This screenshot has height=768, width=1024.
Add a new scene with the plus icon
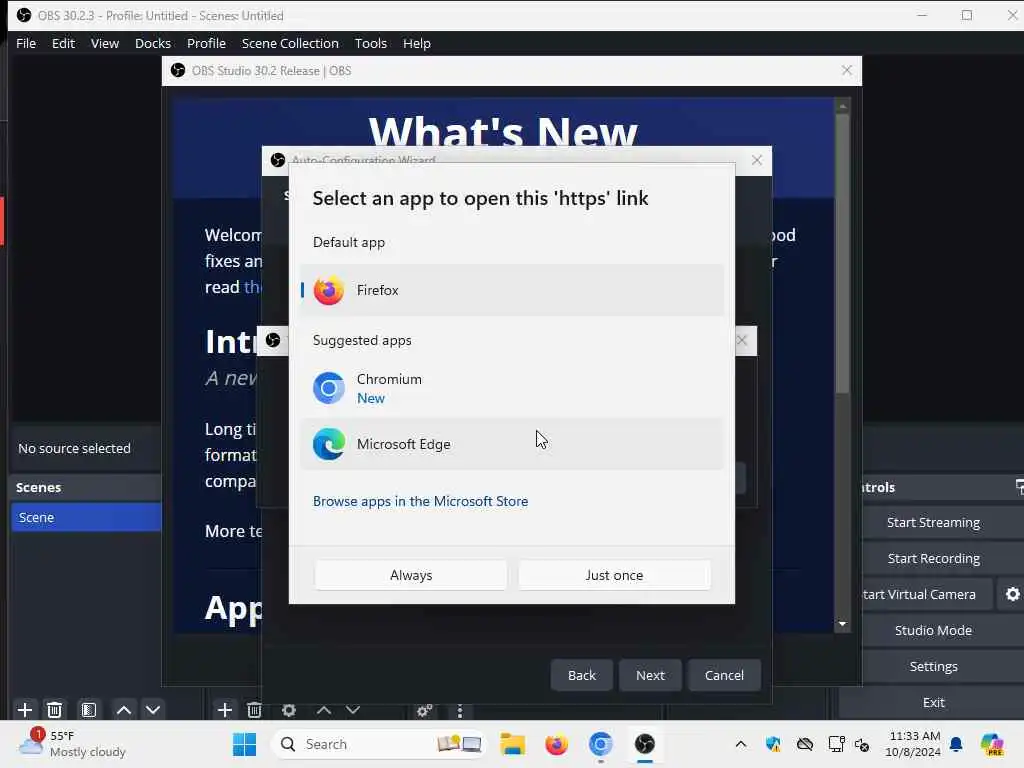(25, 710)
